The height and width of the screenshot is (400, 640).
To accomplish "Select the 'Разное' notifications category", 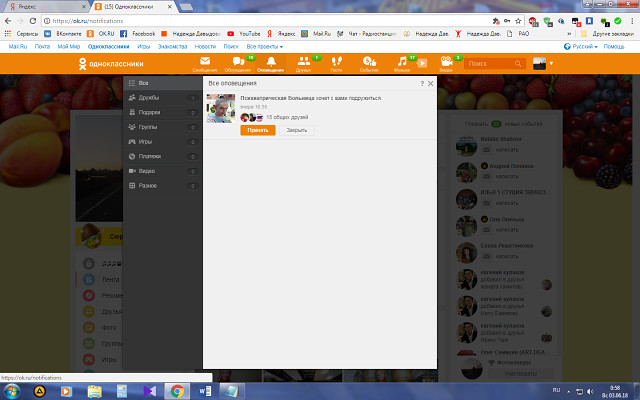I will click(162, 186).
